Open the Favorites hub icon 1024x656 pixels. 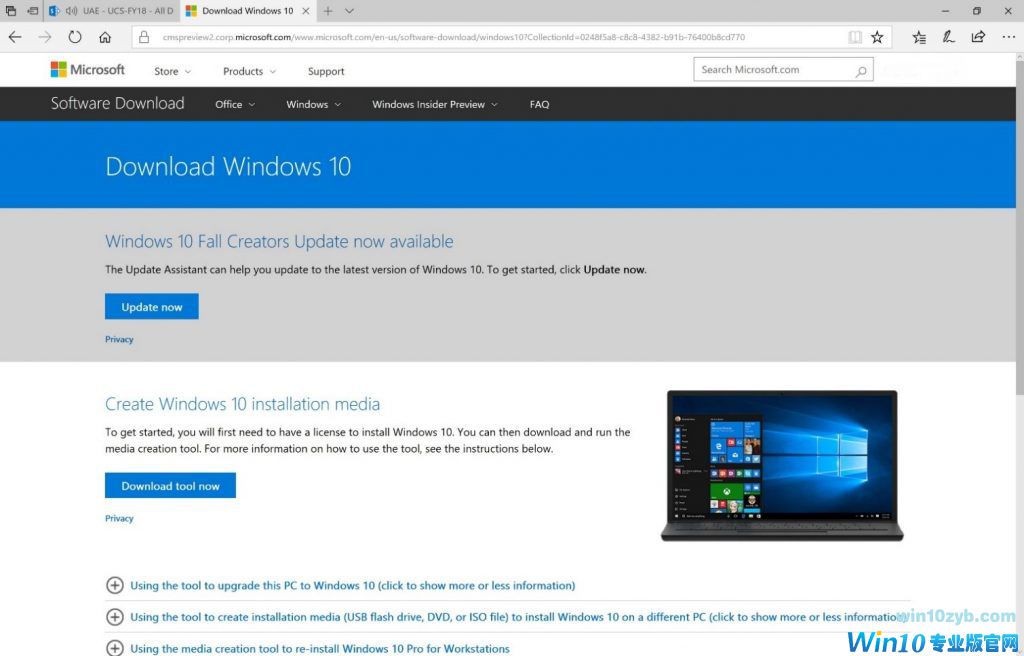click(919, 37)
